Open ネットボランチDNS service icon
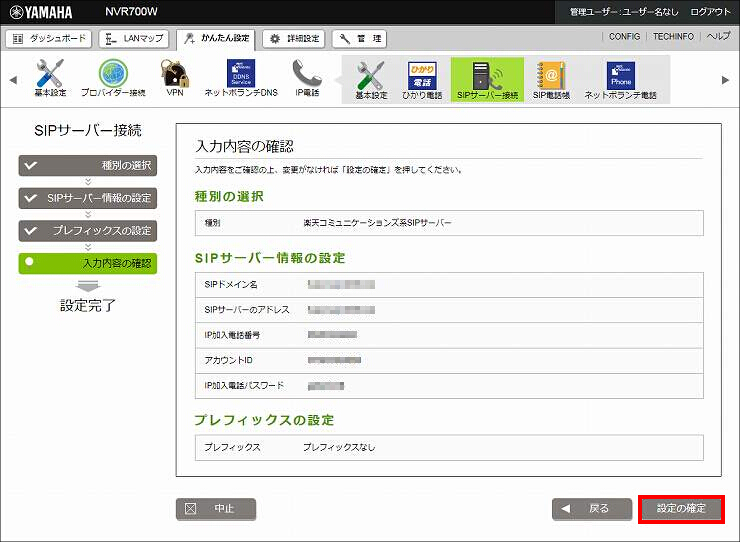Image resolution: width=740 pixels, height=542 pixels. click(241, 78)
